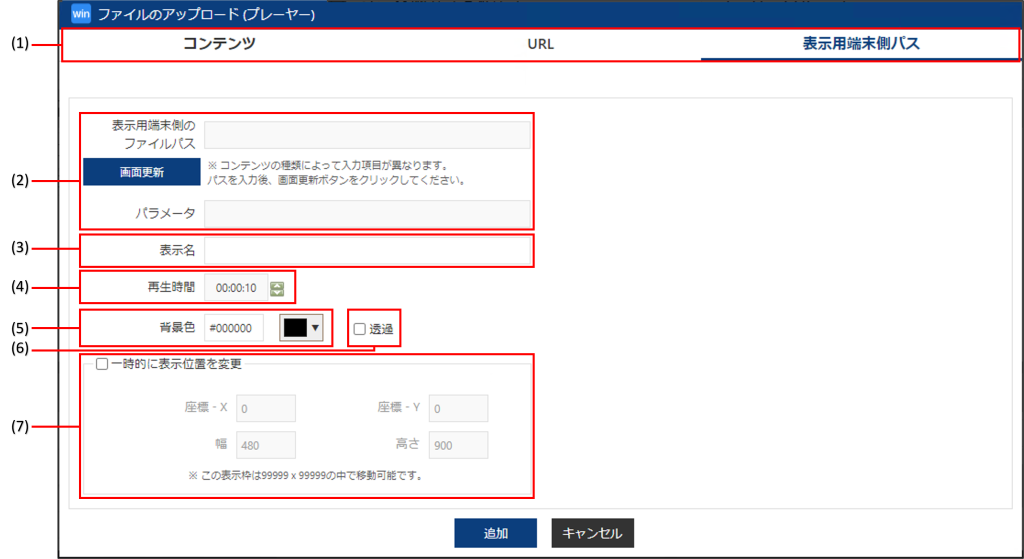Click the 追加 button
Viewport: 1024px width, 559px height.
point(496,534)
